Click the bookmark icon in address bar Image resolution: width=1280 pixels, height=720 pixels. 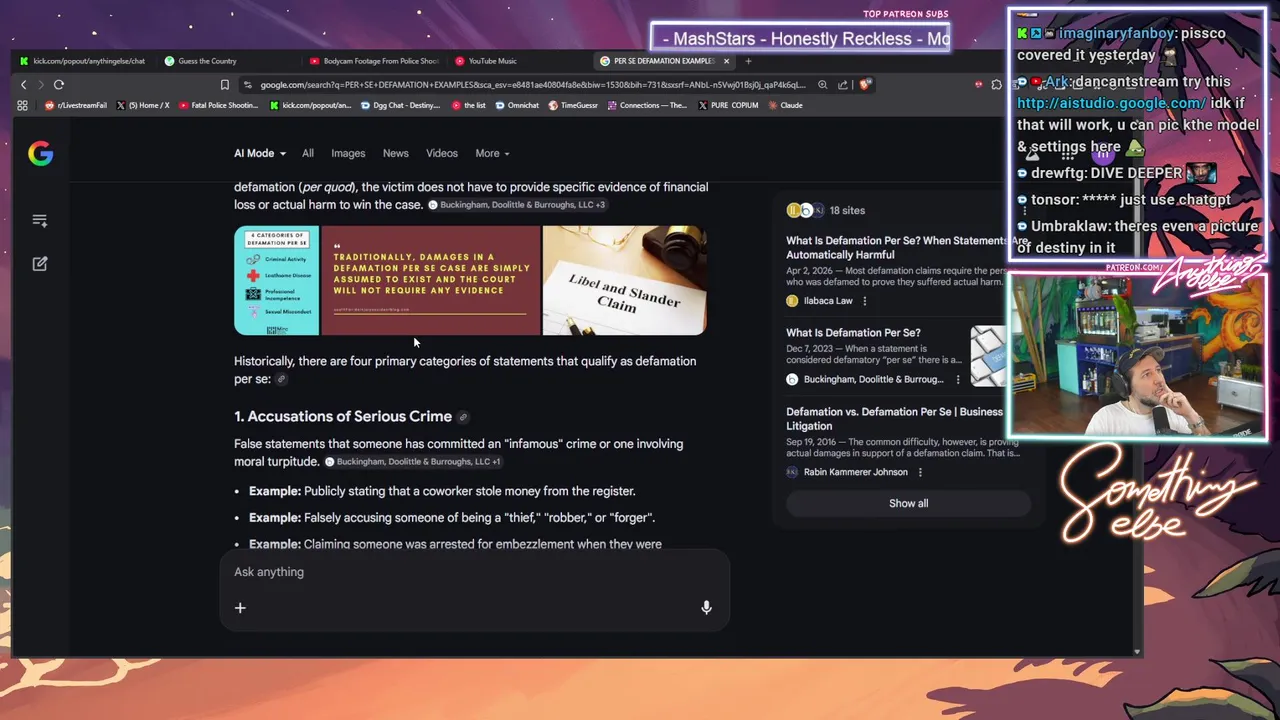225,85
